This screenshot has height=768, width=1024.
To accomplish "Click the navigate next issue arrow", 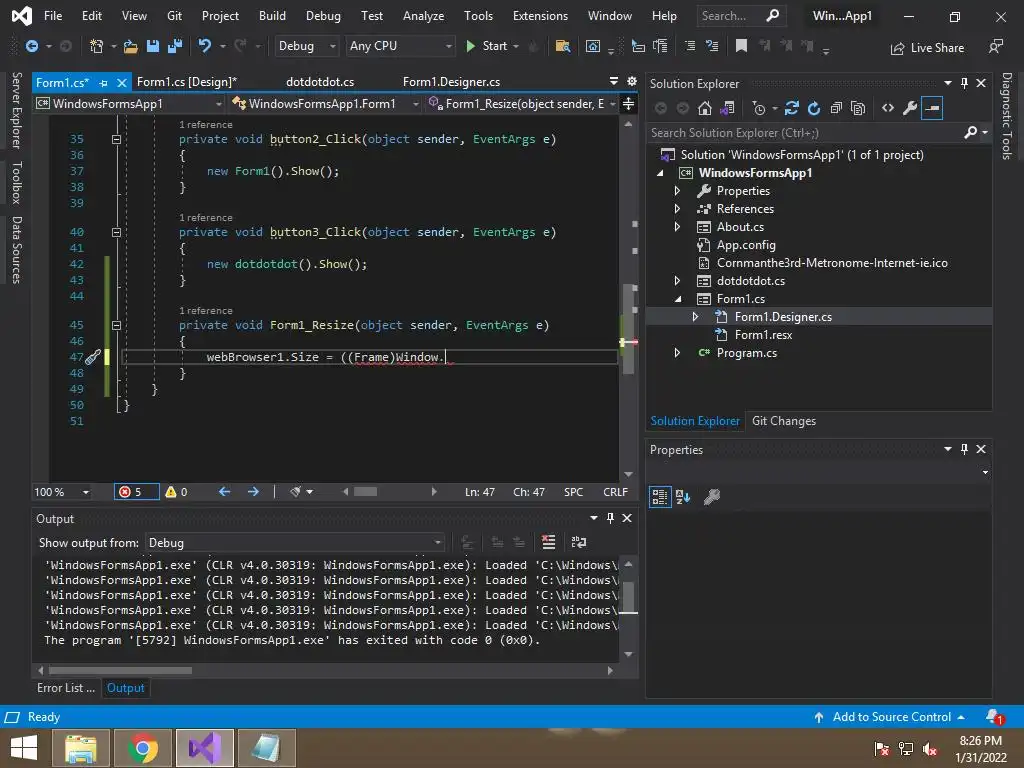I will click(x=253, y=492).
